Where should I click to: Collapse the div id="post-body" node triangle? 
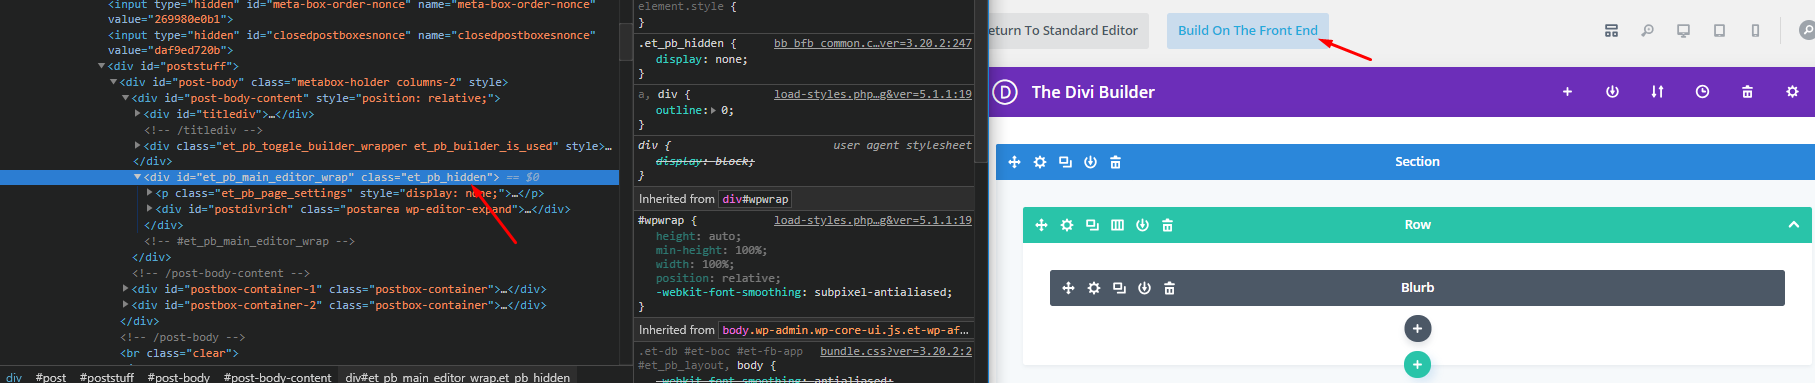[x=113, y=82]
